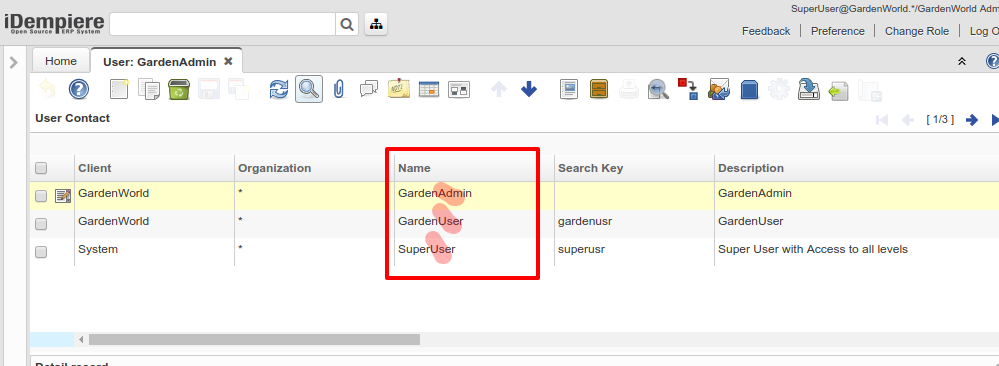Sort by Organization column header
Viewport: 999px width, 366px height.
click(275, 168)
